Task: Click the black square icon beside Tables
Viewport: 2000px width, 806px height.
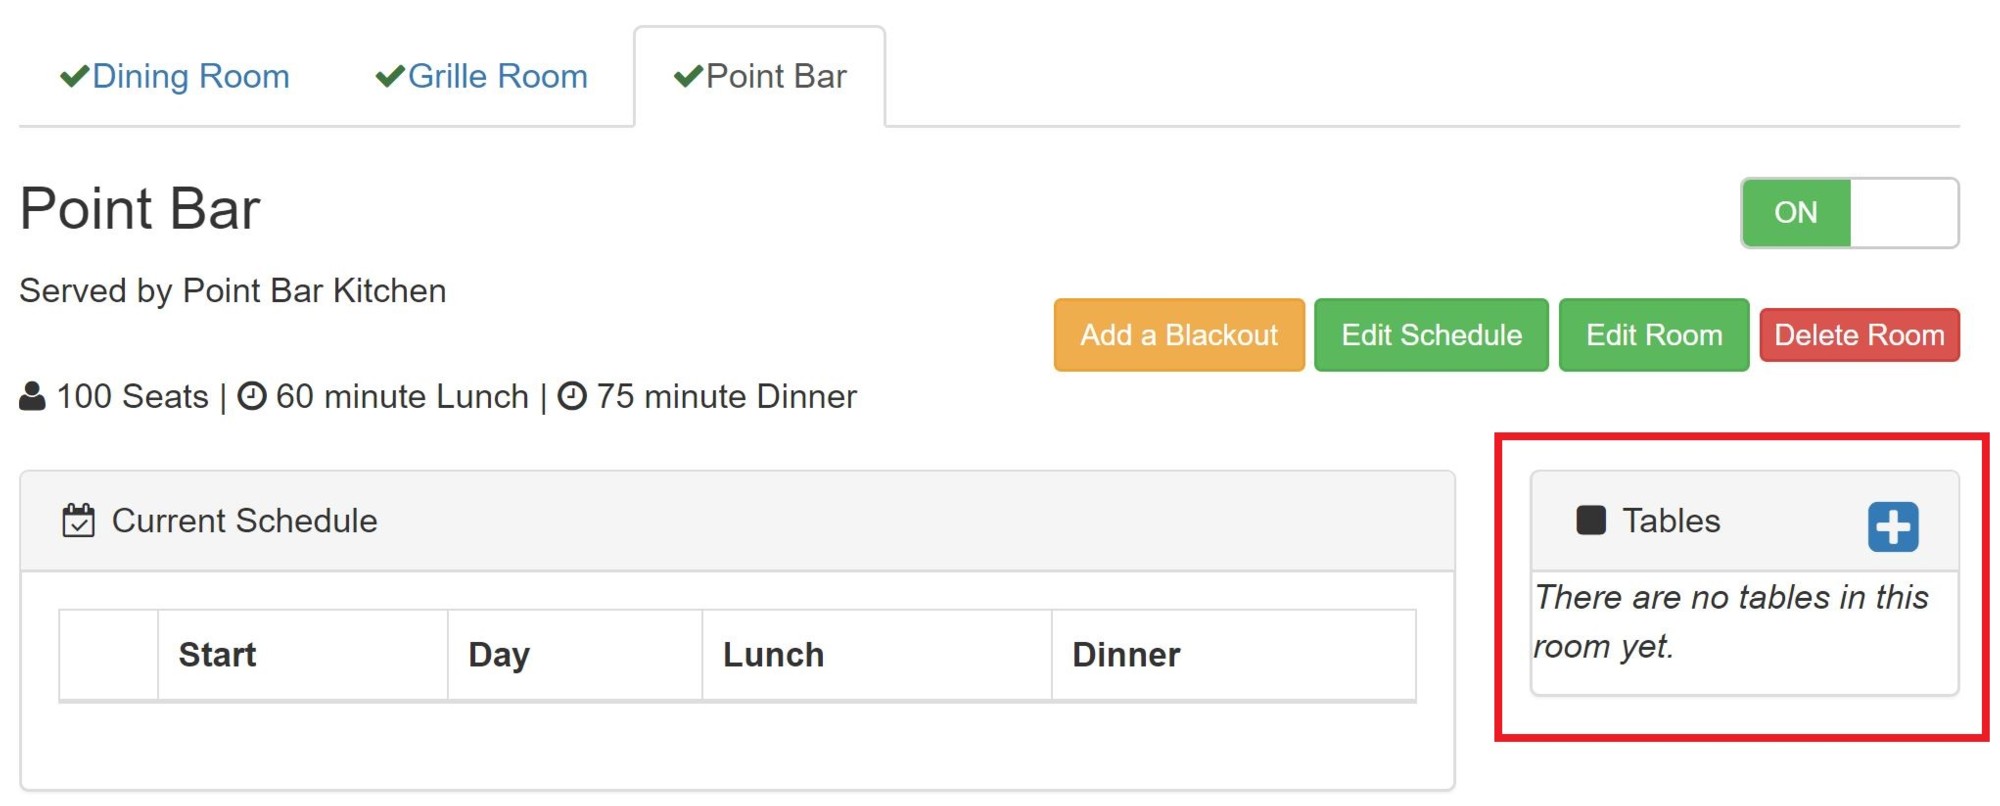Action: click(x=1590, y=520)
